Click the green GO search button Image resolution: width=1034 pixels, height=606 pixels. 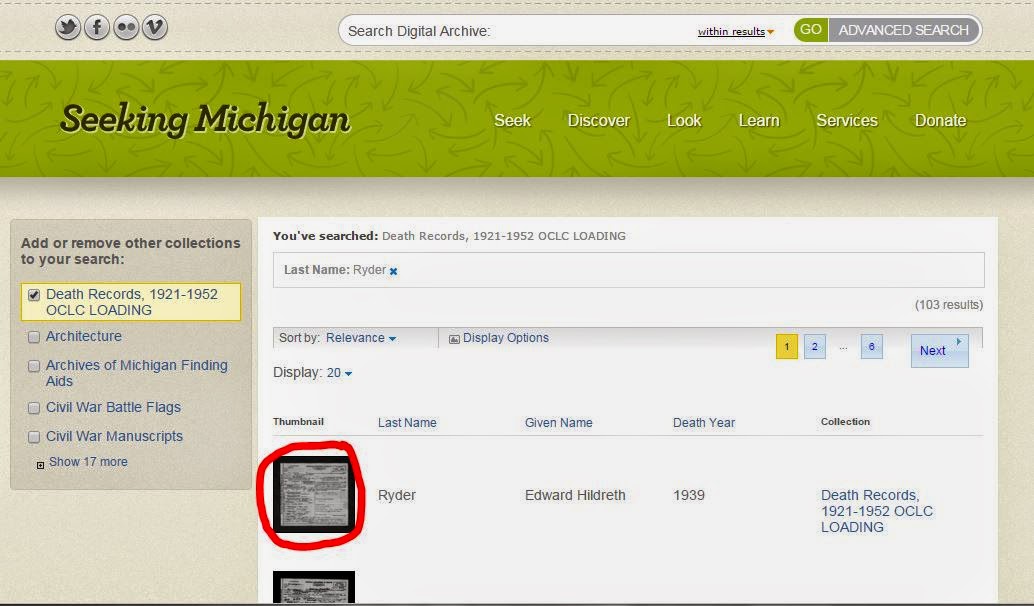(x=810, y=30)
